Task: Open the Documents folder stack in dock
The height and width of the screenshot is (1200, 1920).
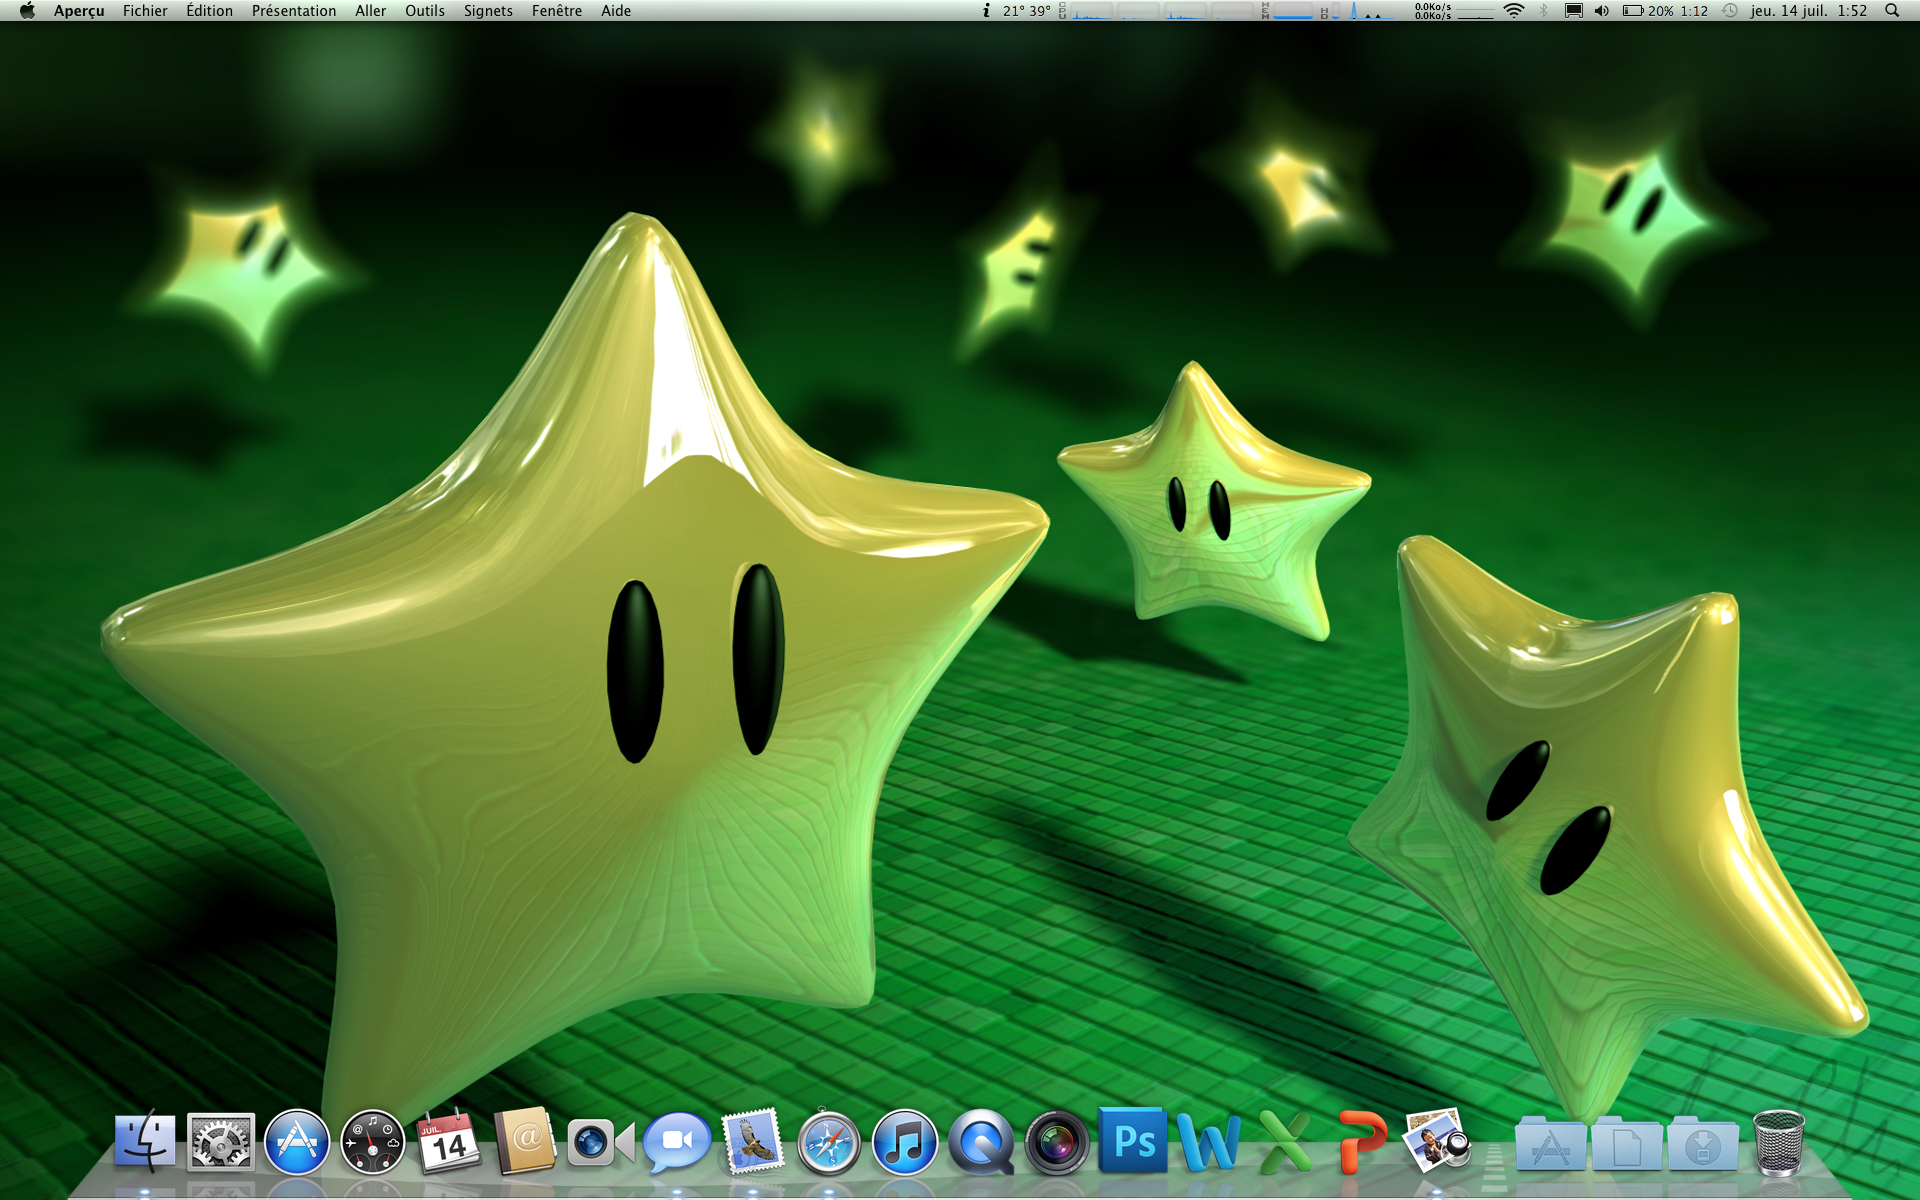Action: [1626, 1143]
